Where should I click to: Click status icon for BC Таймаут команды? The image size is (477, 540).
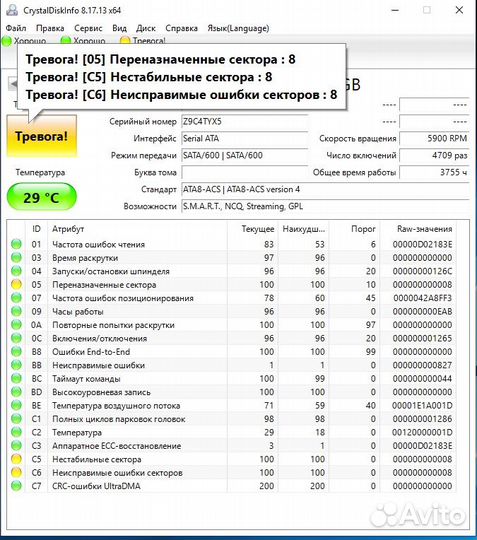click(x=16, y=378)
